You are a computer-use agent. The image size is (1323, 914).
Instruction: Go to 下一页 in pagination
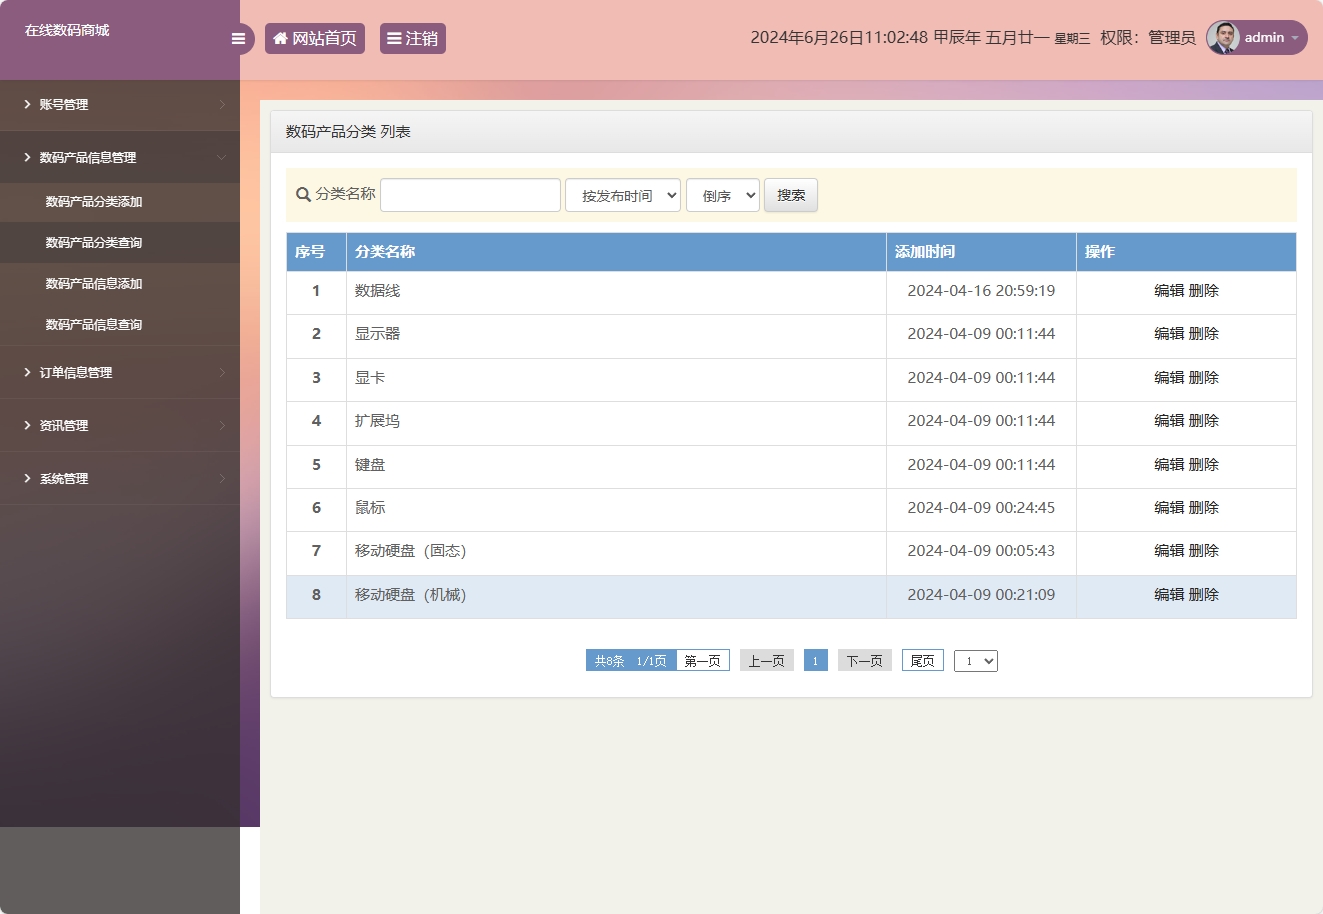pyautogui.click(x=864, y=661)
